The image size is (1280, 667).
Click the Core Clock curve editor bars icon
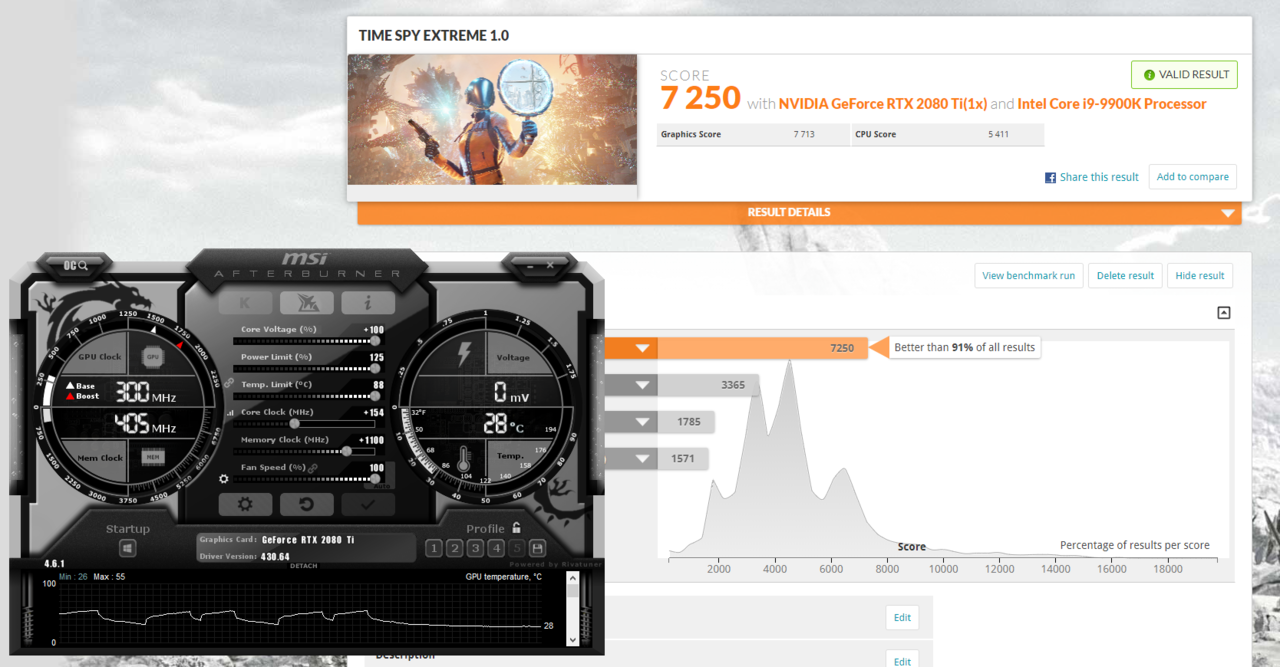(231, 412)
